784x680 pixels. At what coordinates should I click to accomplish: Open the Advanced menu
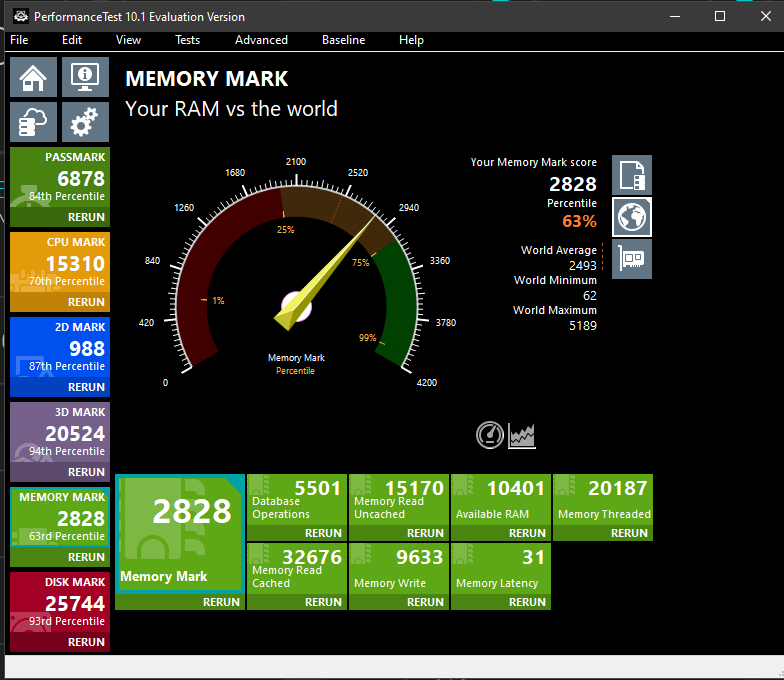click(x=262, y=40)
